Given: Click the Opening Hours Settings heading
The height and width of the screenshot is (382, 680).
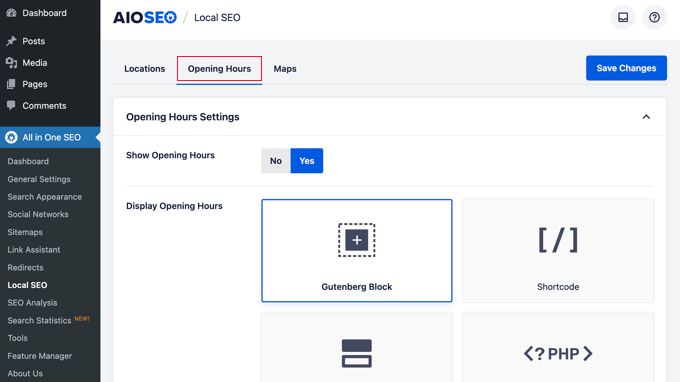Looking at the screenshot, I should click(183, 117).
